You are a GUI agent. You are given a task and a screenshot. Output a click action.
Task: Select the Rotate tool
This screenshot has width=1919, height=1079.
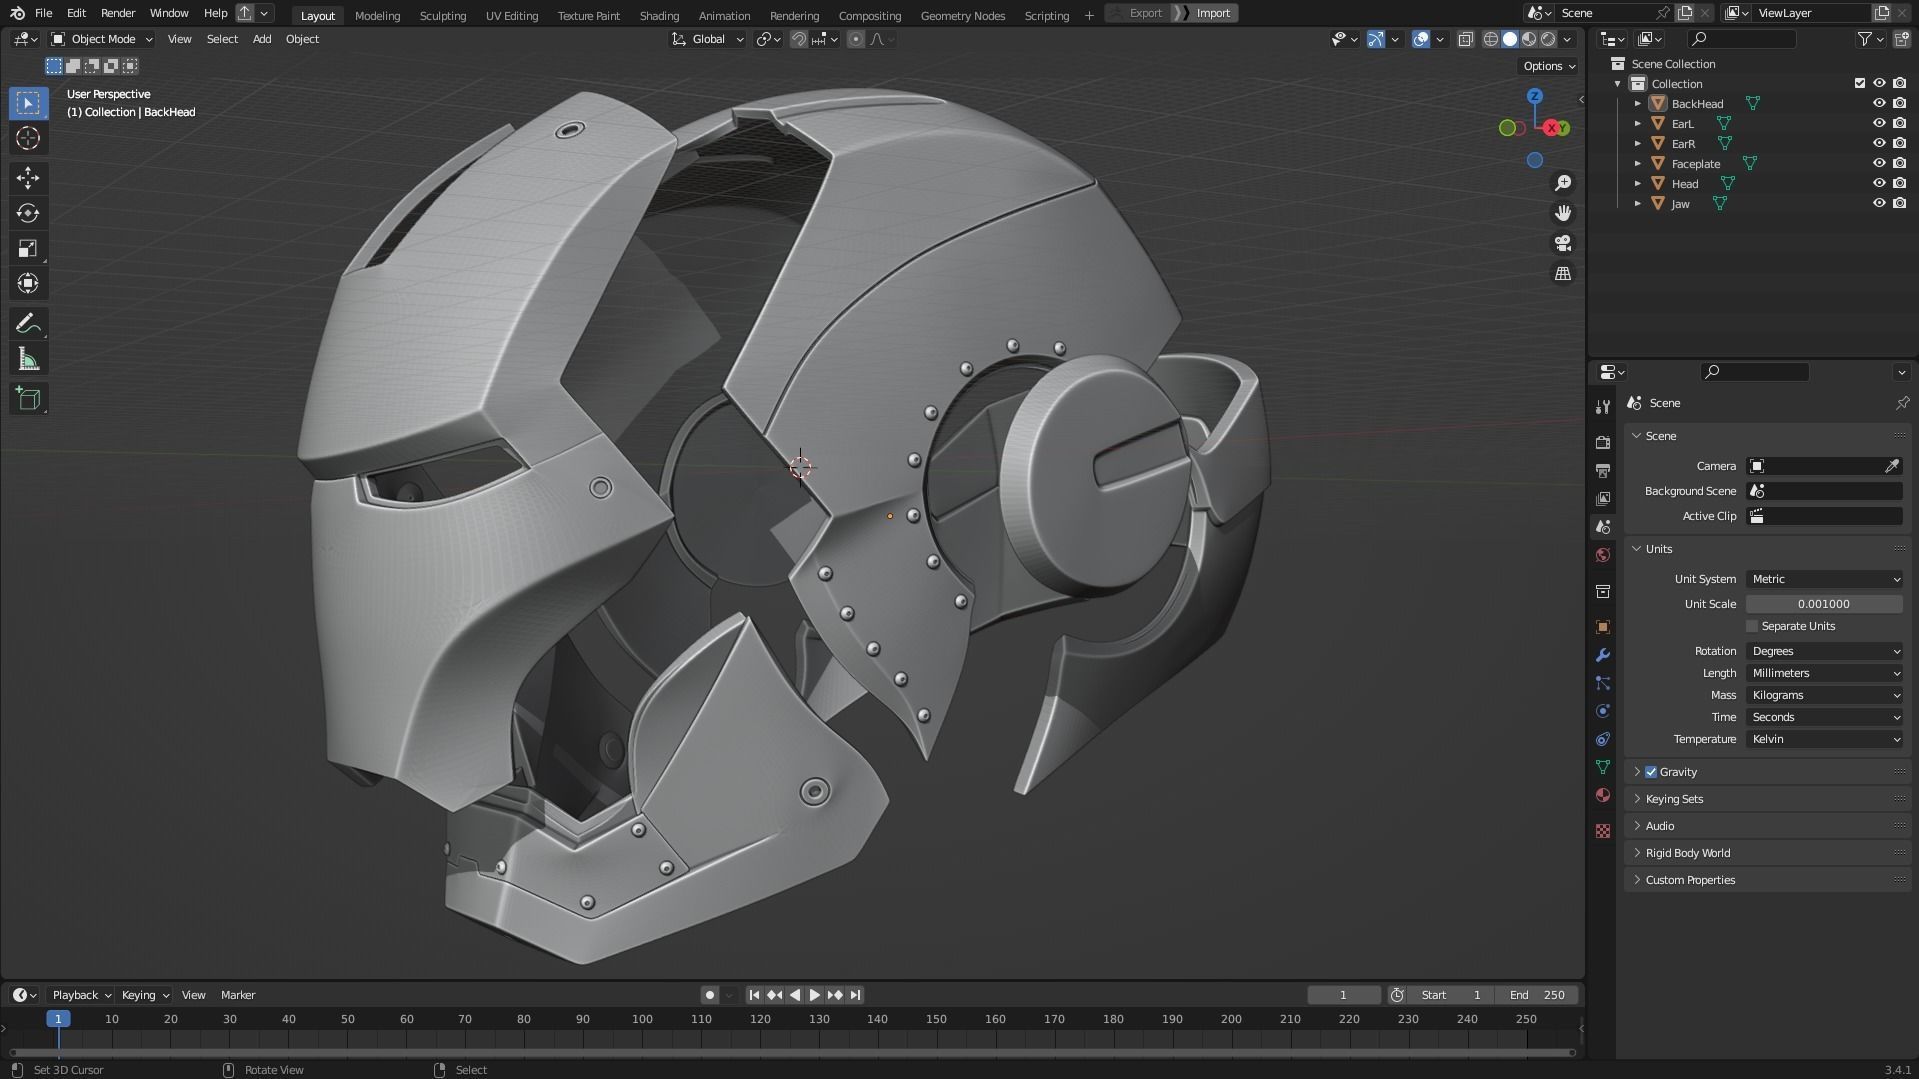(28, 213)
